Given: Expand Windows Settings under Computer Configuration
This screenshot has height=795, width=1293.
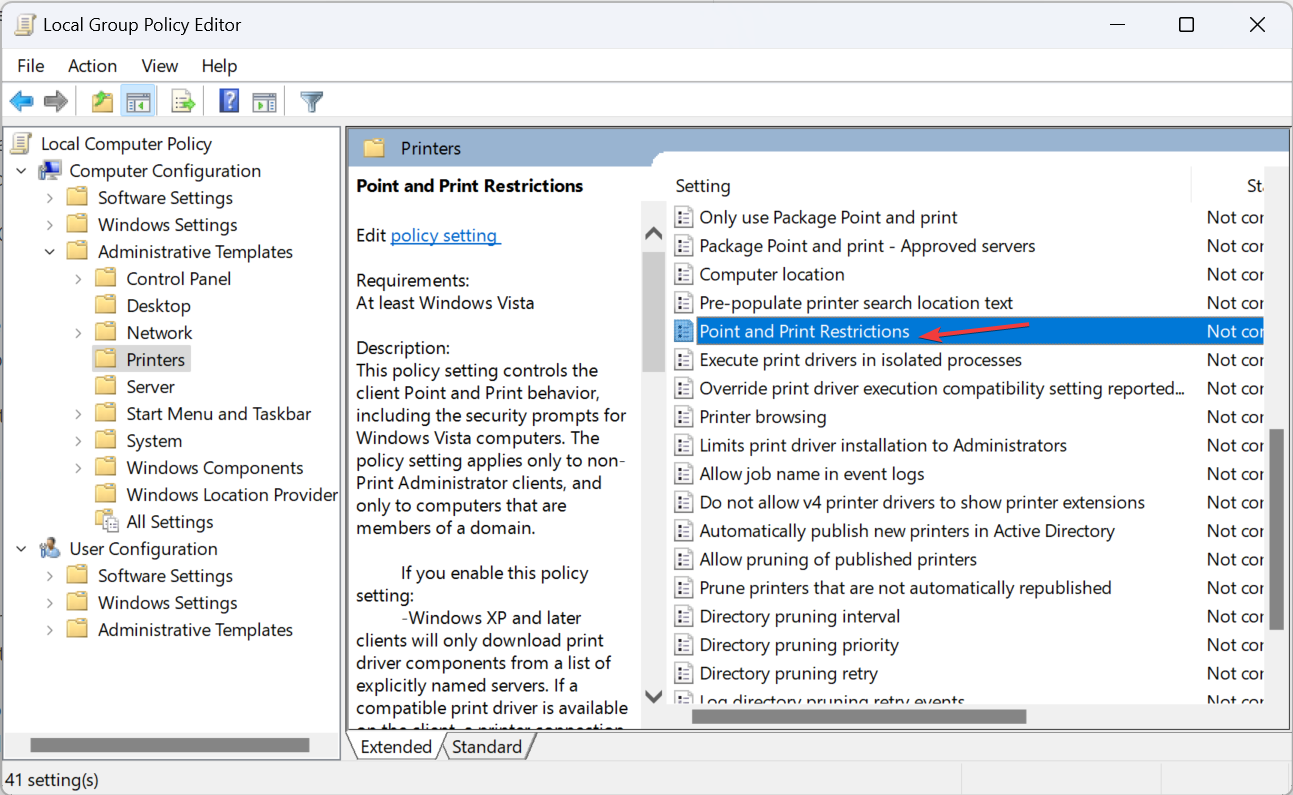Looking at the screenshot, I should [x=50, y=225].
